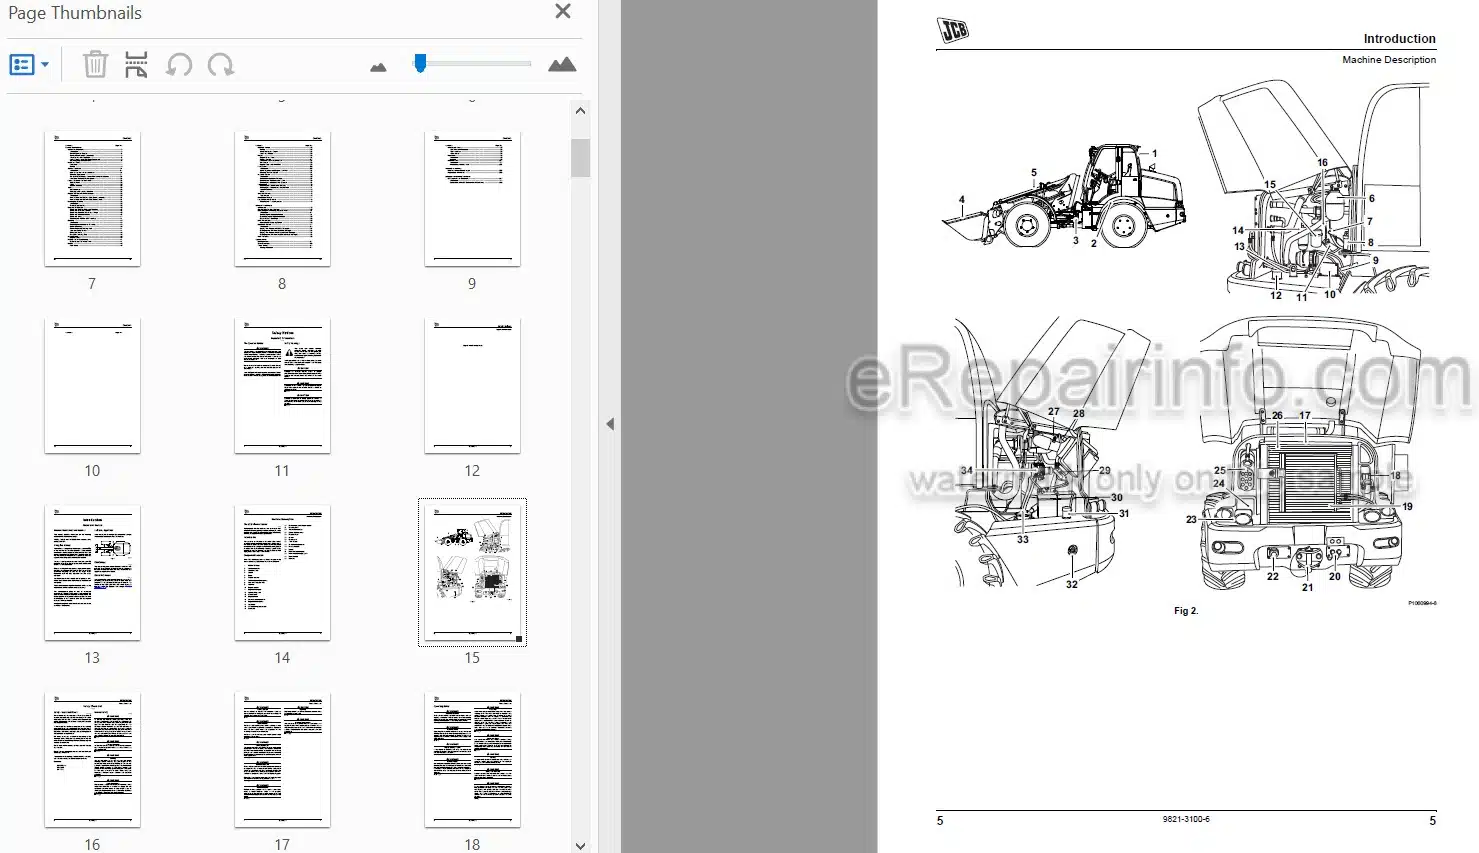1479x853 pixels.
Task: Close the Page Thumbnails panel
Action: [563, 12]
